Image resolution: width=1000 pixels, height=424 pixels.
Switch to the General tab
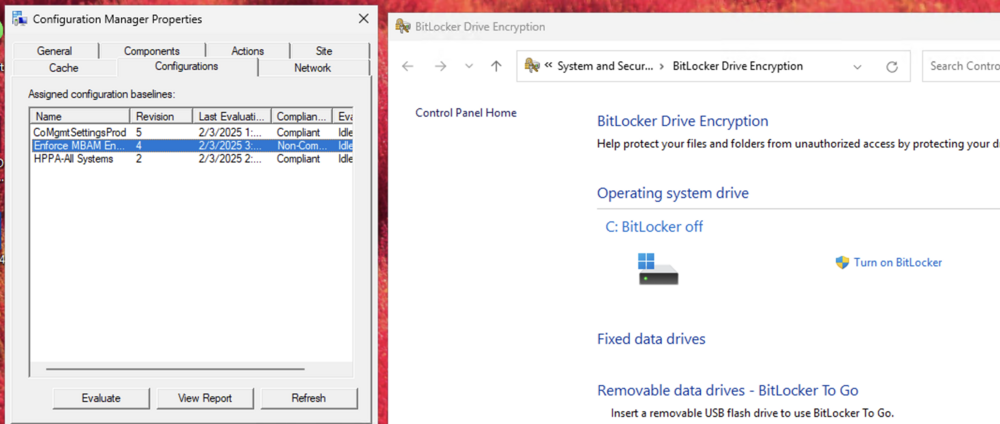[x=54, y=51]
